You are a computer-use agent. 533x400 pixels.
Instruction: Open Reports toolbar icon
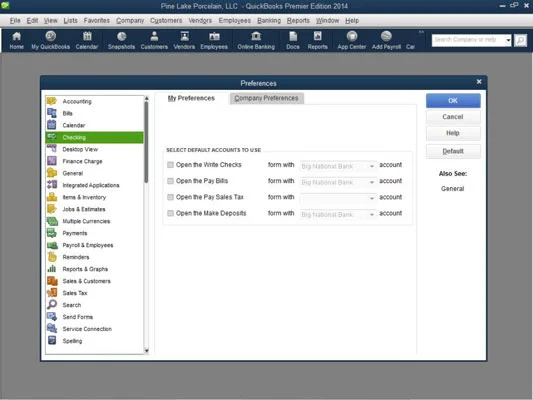pos(317,40)
